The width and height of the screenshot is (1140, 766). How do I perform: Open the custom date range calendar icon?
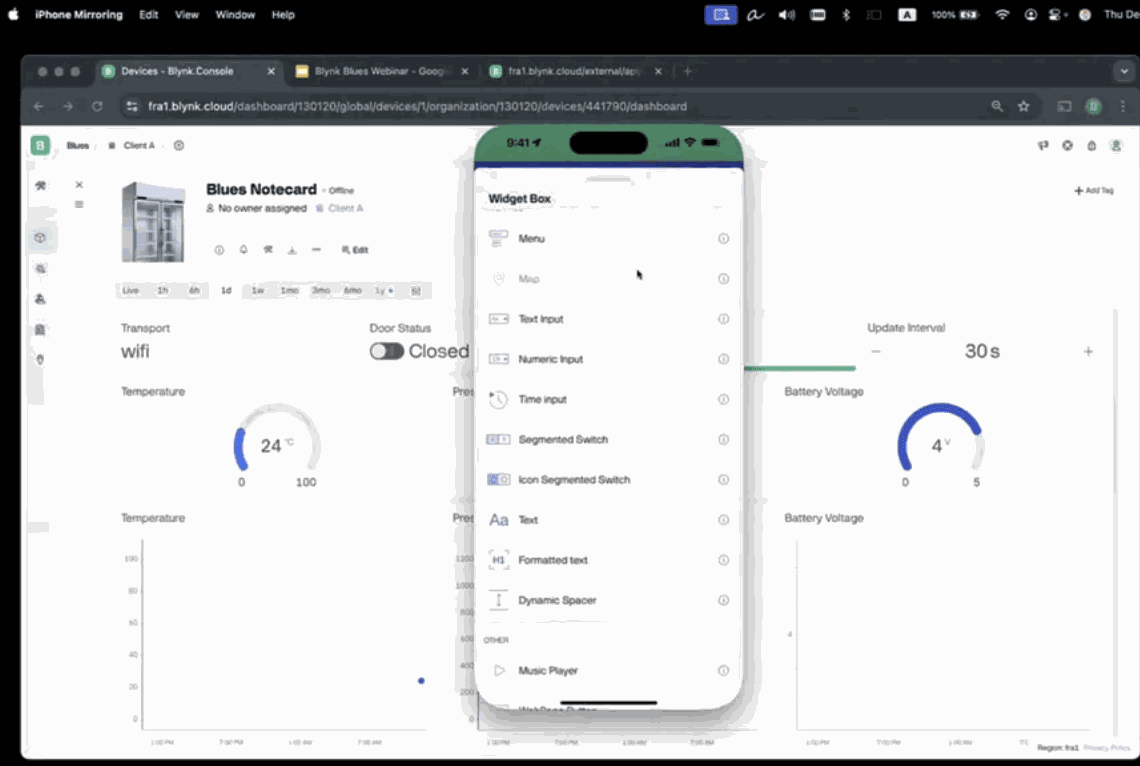tap(416, 291)
